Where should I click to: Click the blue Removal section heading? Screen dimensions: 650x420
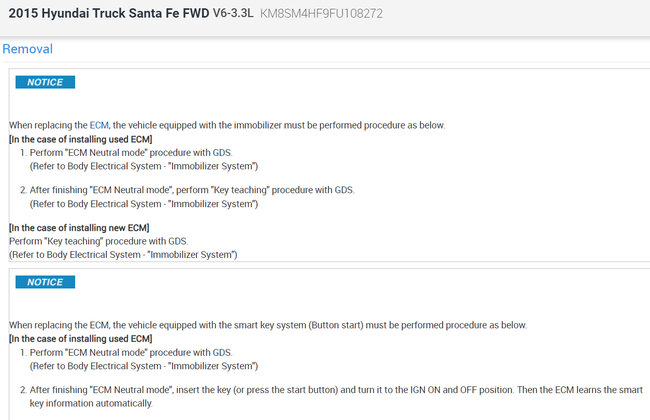pyautogui.click(x=27, y=49)
